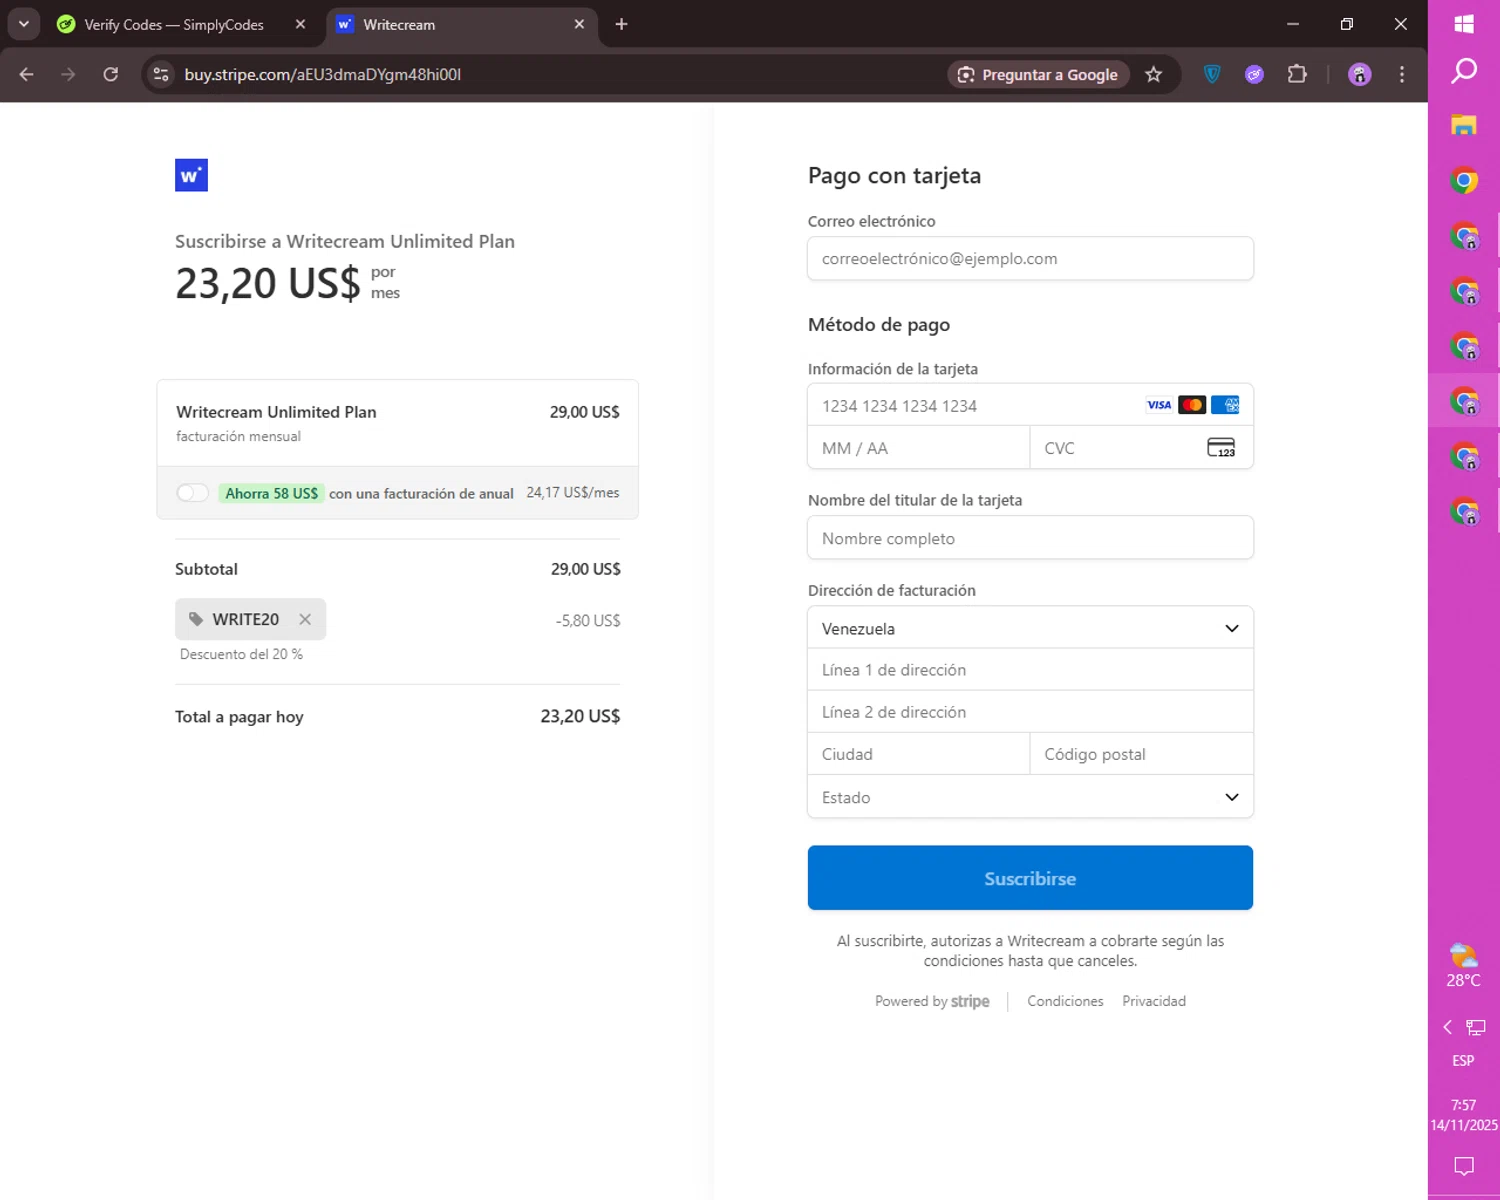The height and width of the screenshot is (1200, 1500).
Task: Reload the Stripe checkout page
Action: [x=110, y=74]
